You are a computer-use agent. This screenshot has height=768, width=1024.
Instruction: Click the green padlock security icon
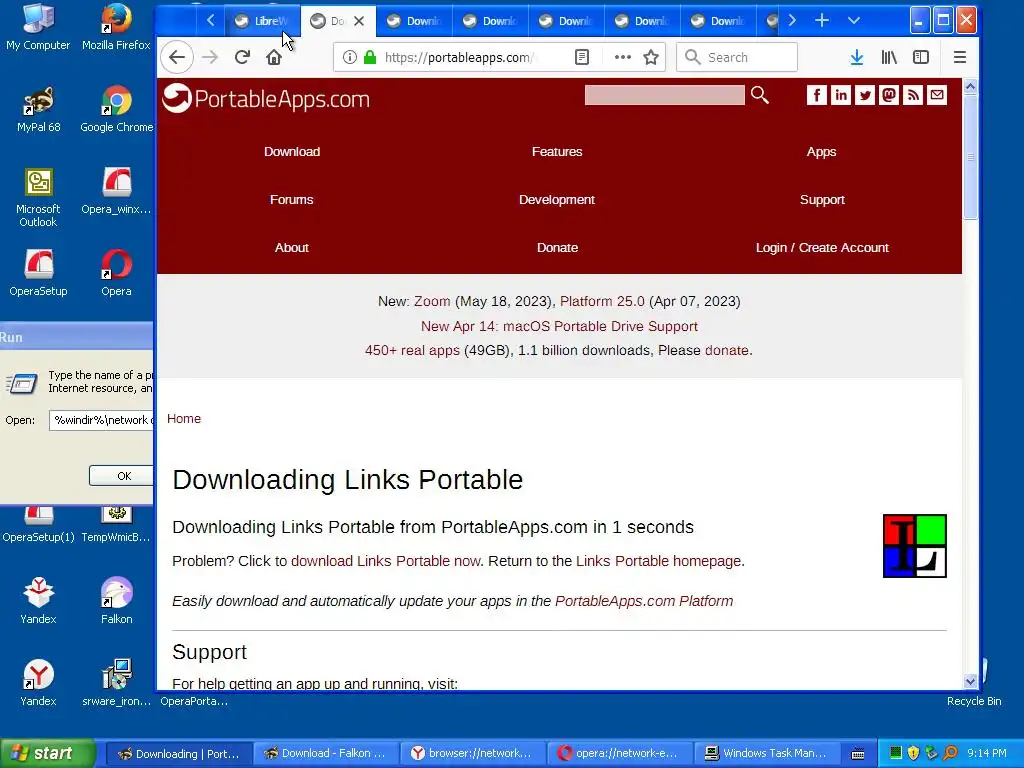370,57
